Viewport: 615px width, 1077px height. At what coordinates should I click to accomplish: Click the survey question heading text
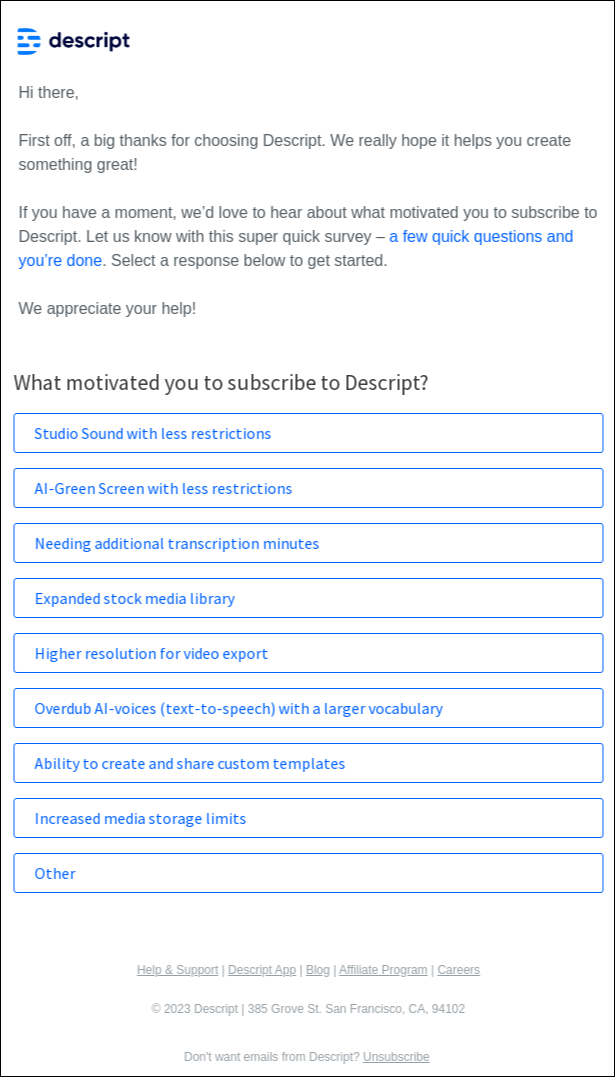point(221,383)
